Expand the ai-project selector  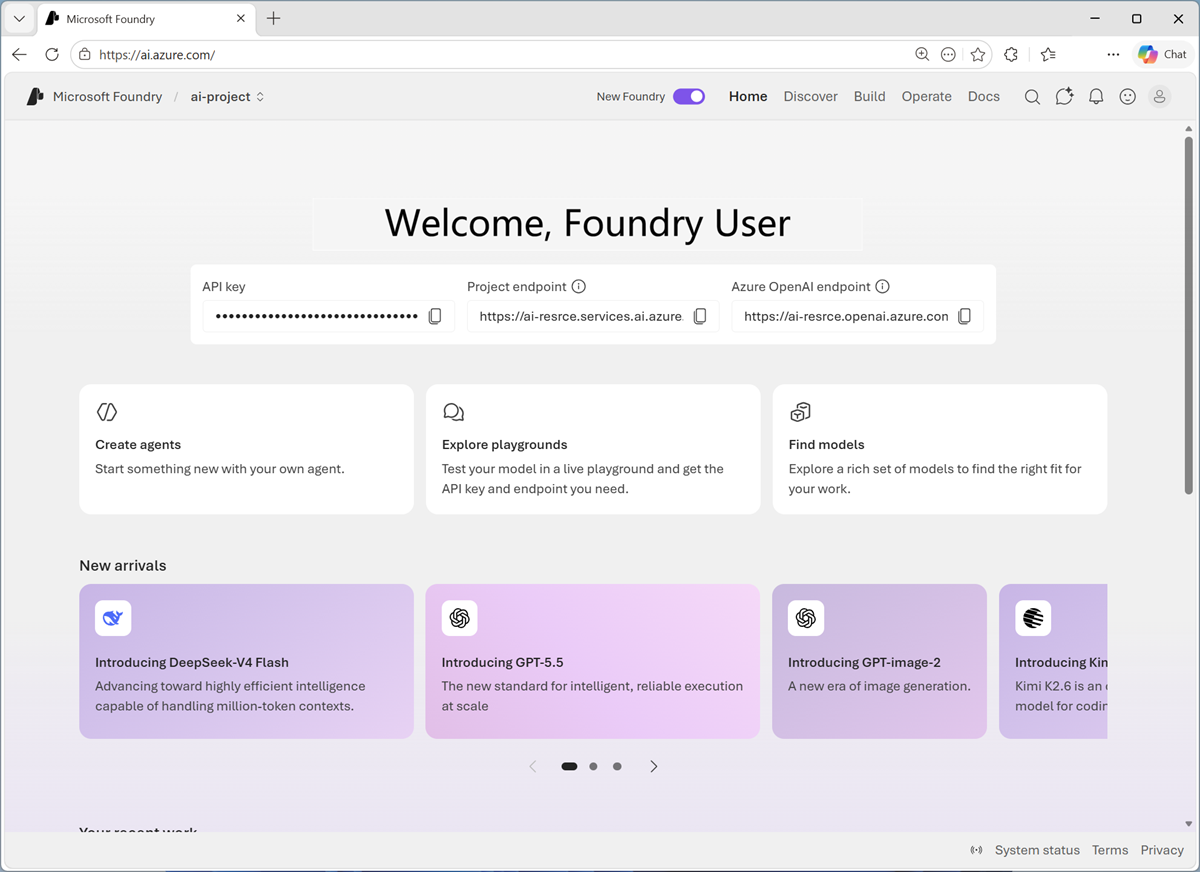click(x=228, y=97)
